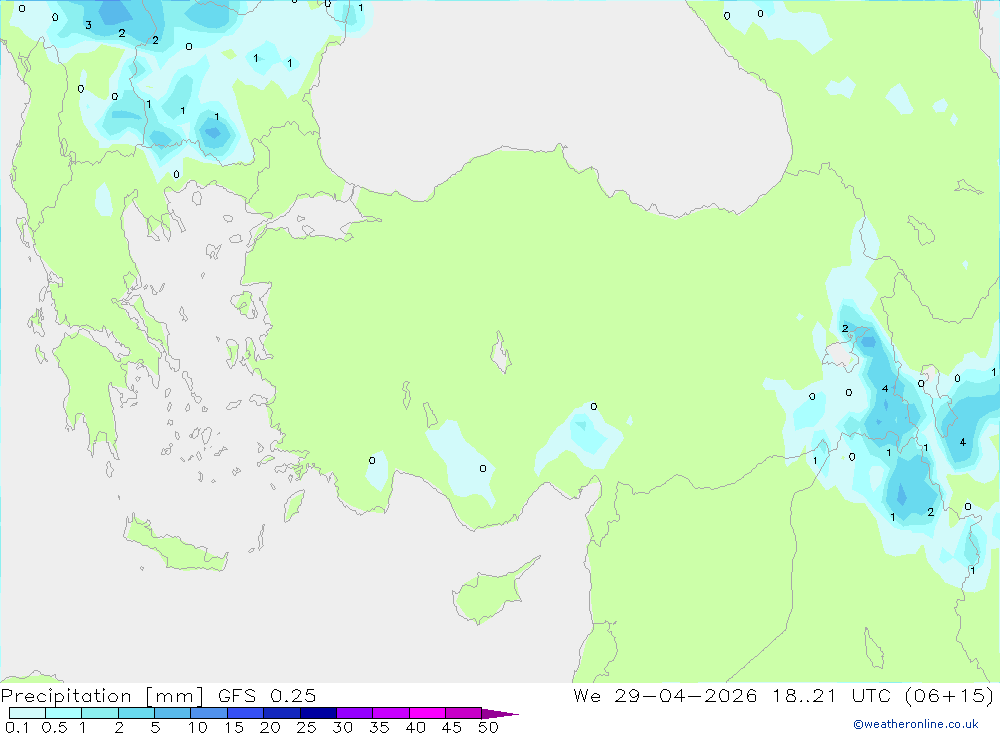Click the '18..21 UTC' time label
This screenshot has height=733, width=1000.
click(832, 696)
